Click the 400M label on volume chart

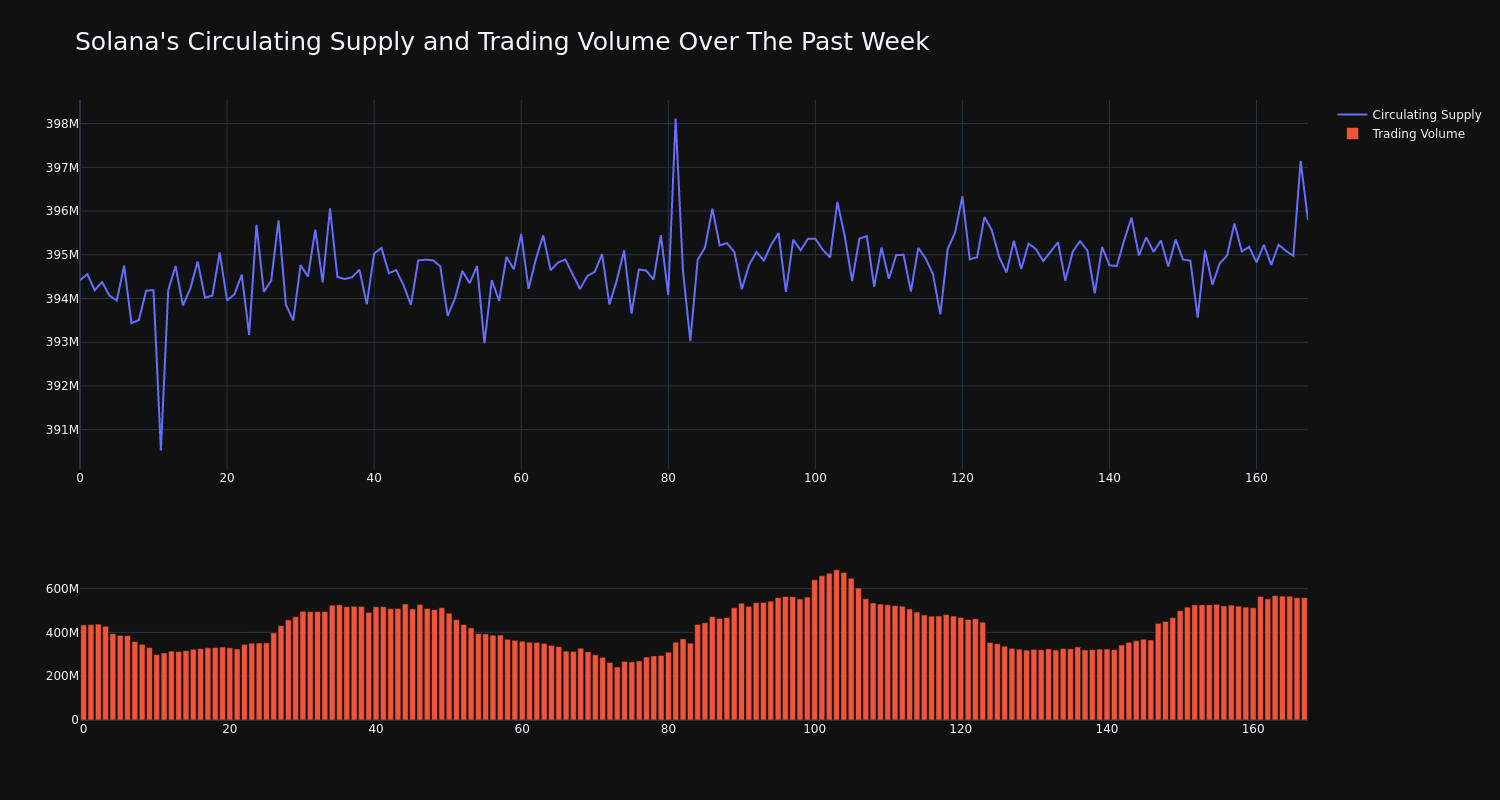pyautogui.click(x=62, y=633)
